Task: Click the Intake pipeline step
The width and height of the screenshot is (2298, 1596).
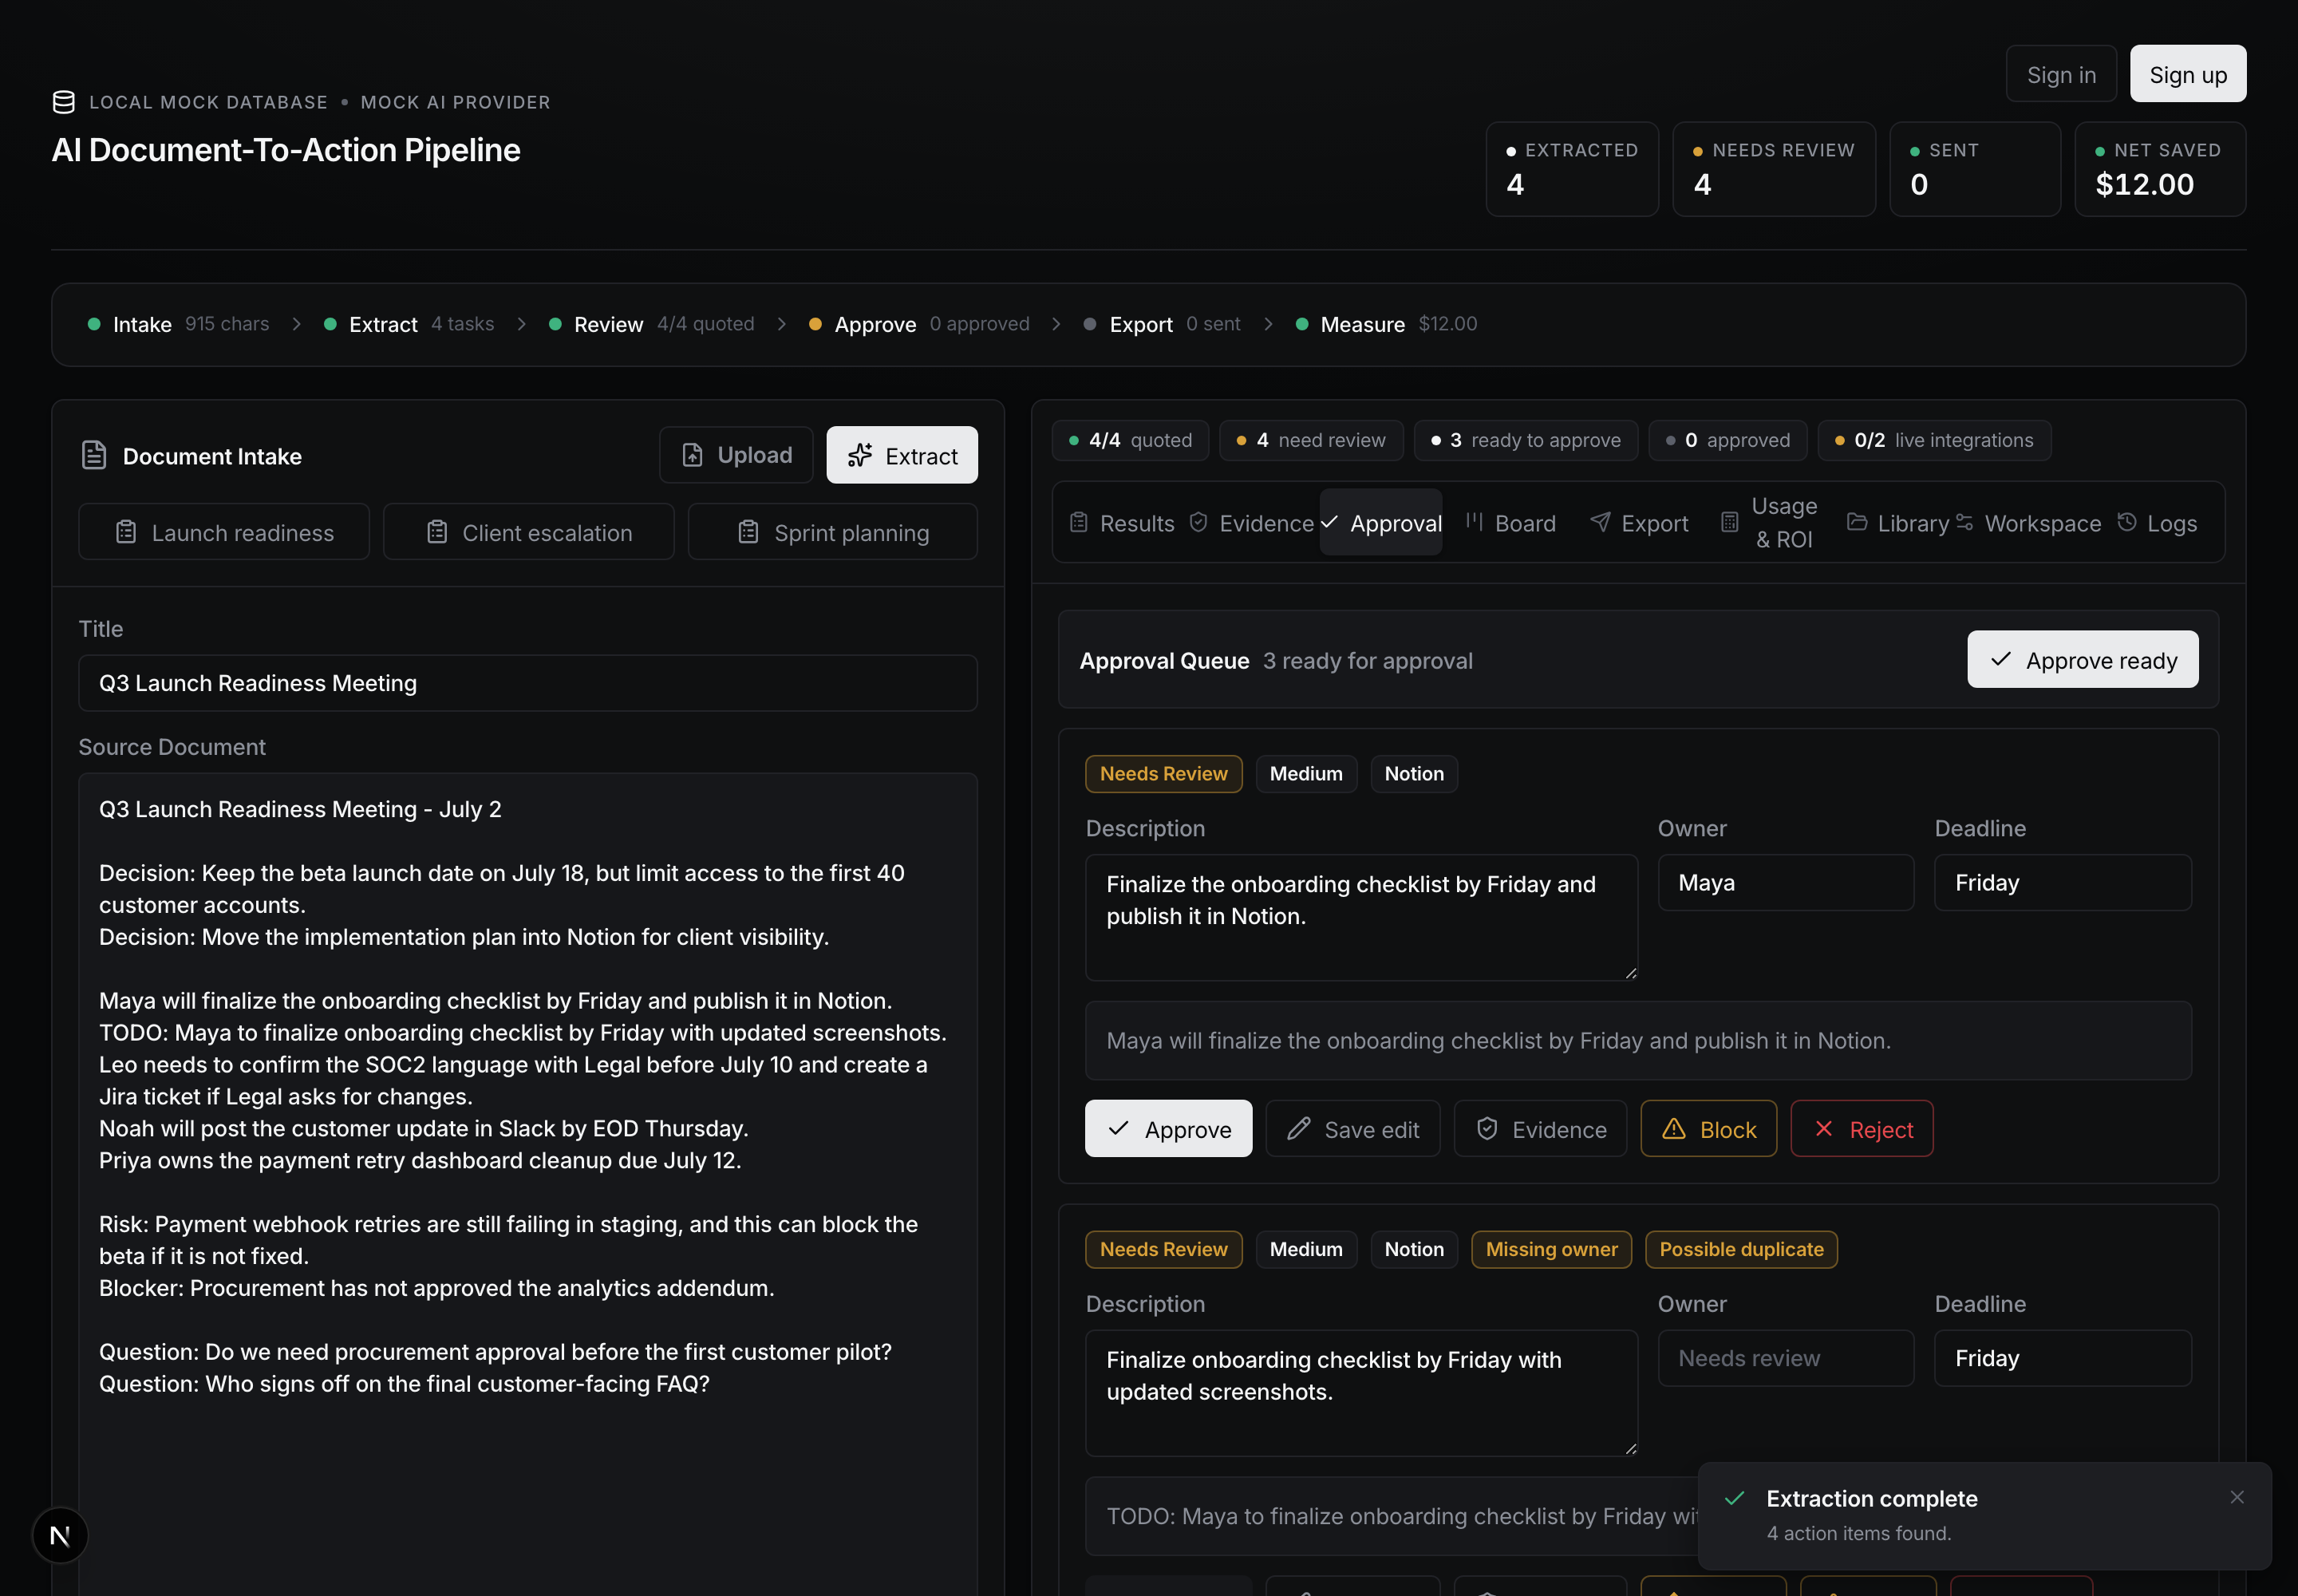Action: [178, 324]
